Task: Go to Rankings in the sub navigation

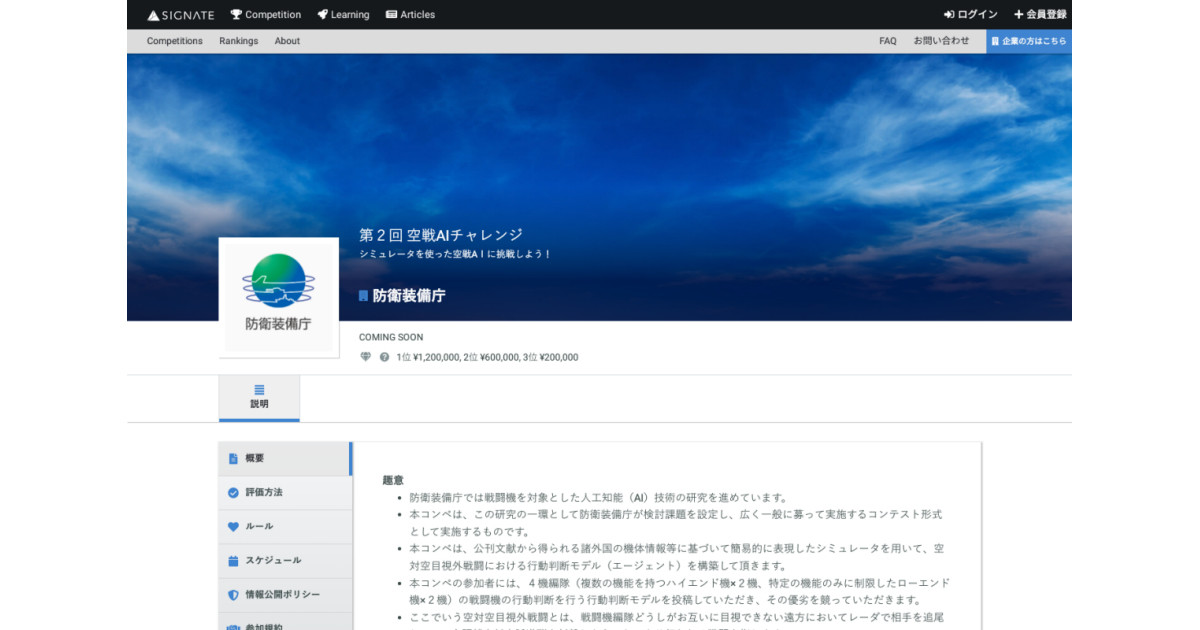Action: 239,41
